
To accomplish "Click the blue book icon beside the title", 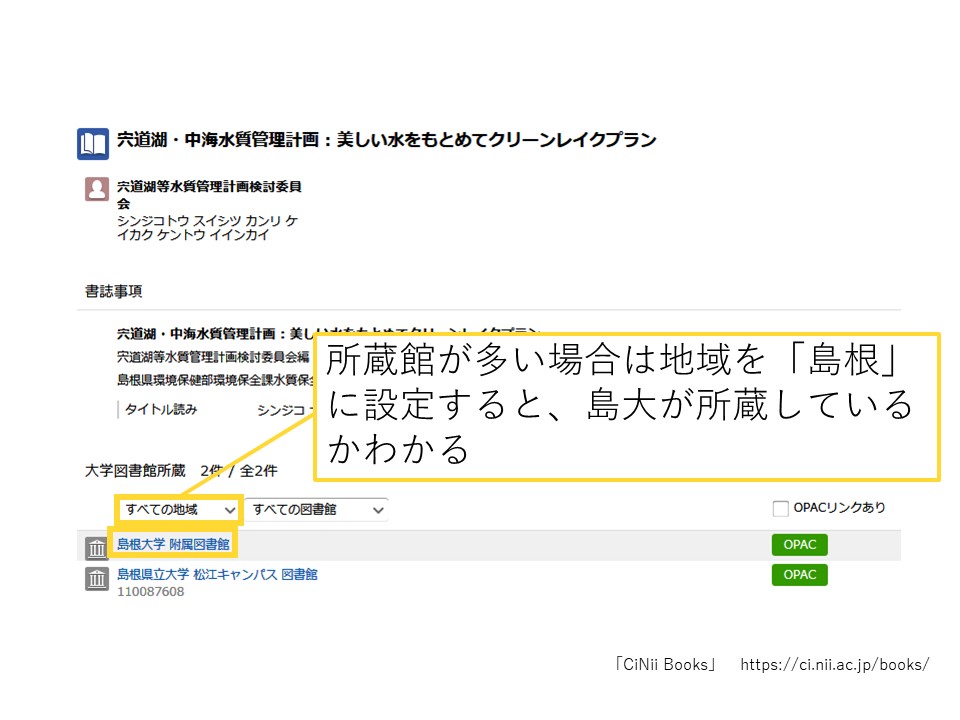I will (93, 144).
